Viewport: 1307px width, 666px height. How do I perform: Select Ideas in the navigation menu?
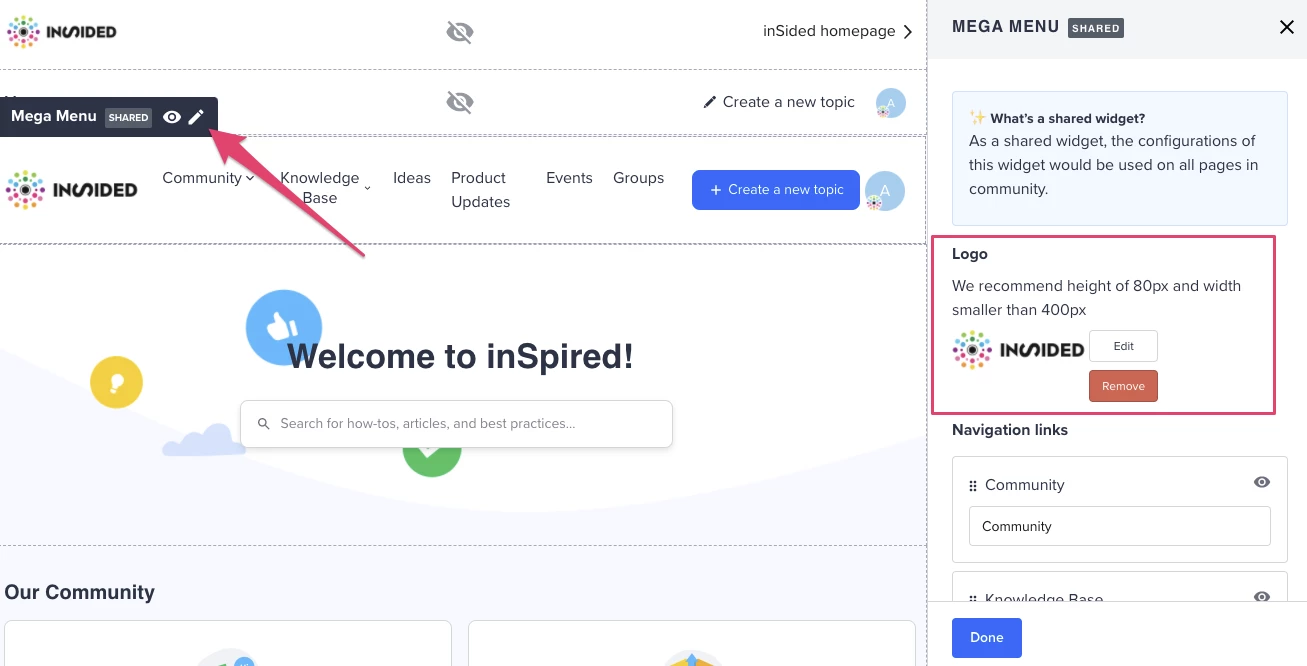412,178
